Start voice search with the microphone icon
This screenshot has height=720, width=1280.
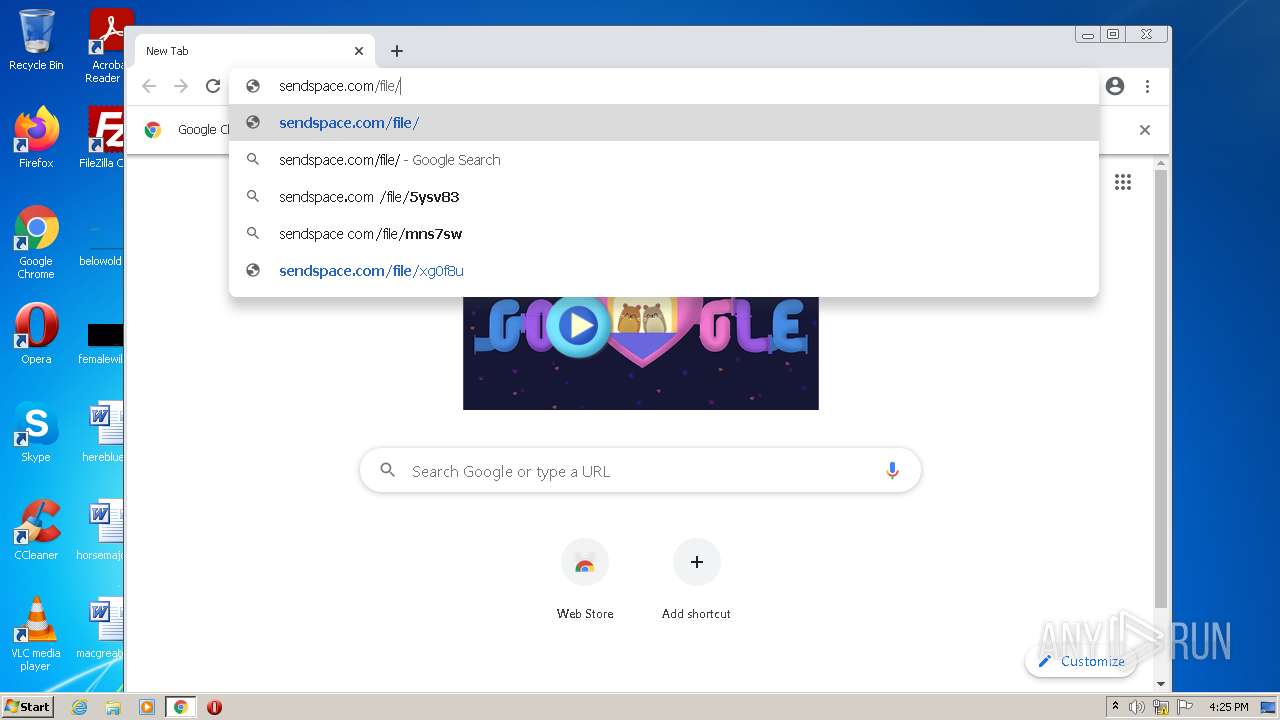[892, 471]
